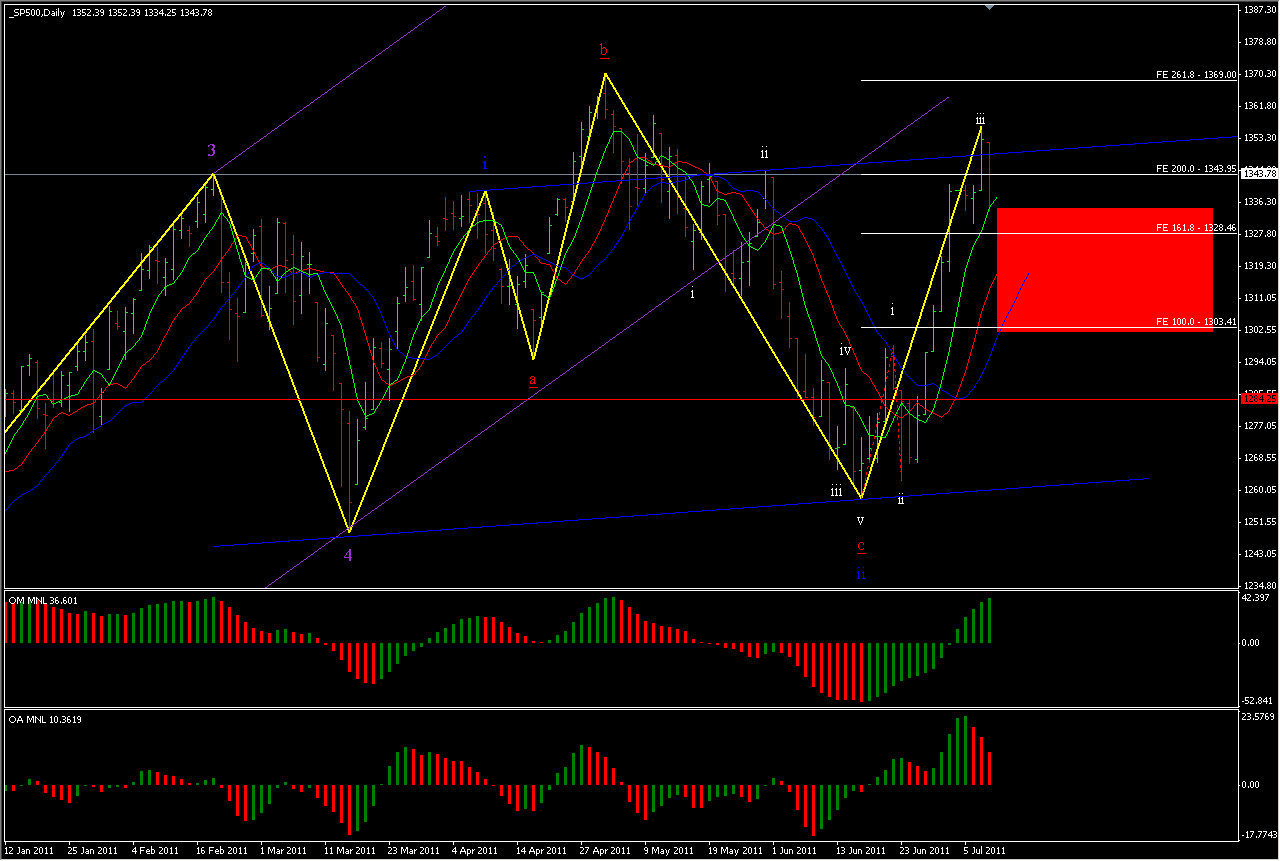Click the 5 Jul 2011 date label
This screenshot has width=1280, height=861.
pos(983,851)
